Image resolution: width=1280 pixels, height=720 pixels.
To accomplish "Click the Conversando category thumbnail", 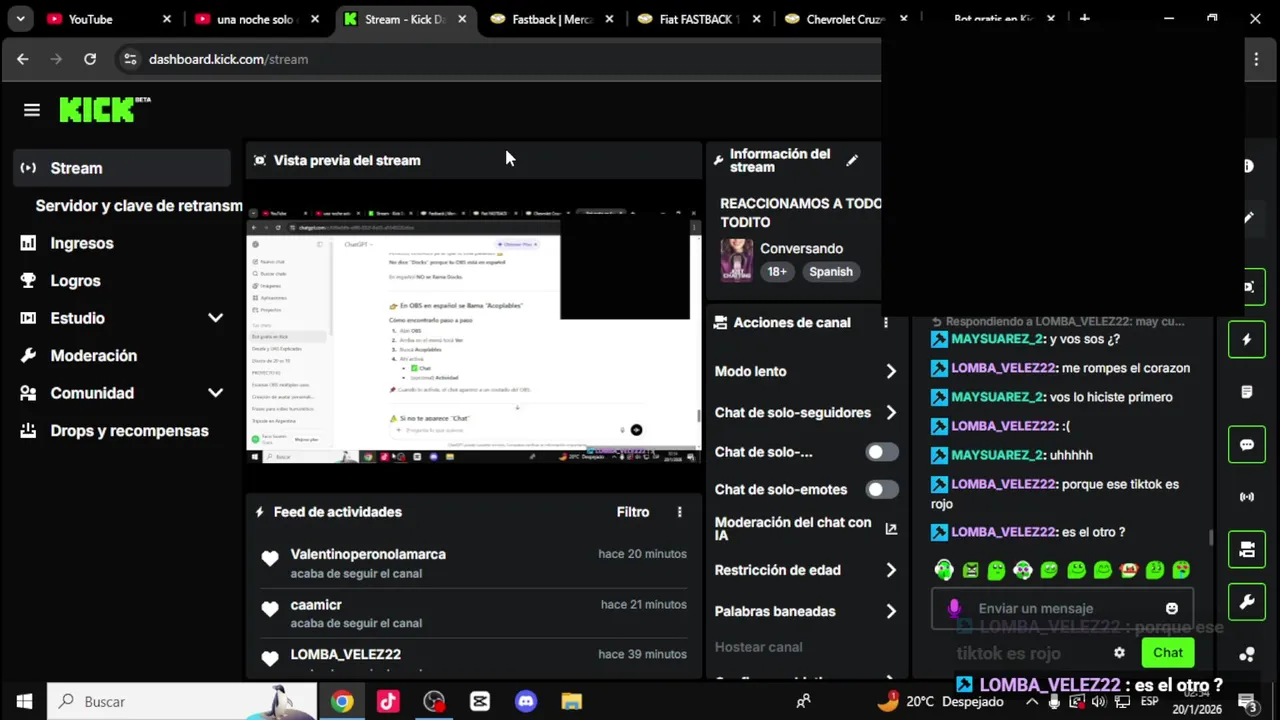I will pyautogui.click(x=737, y=260).
